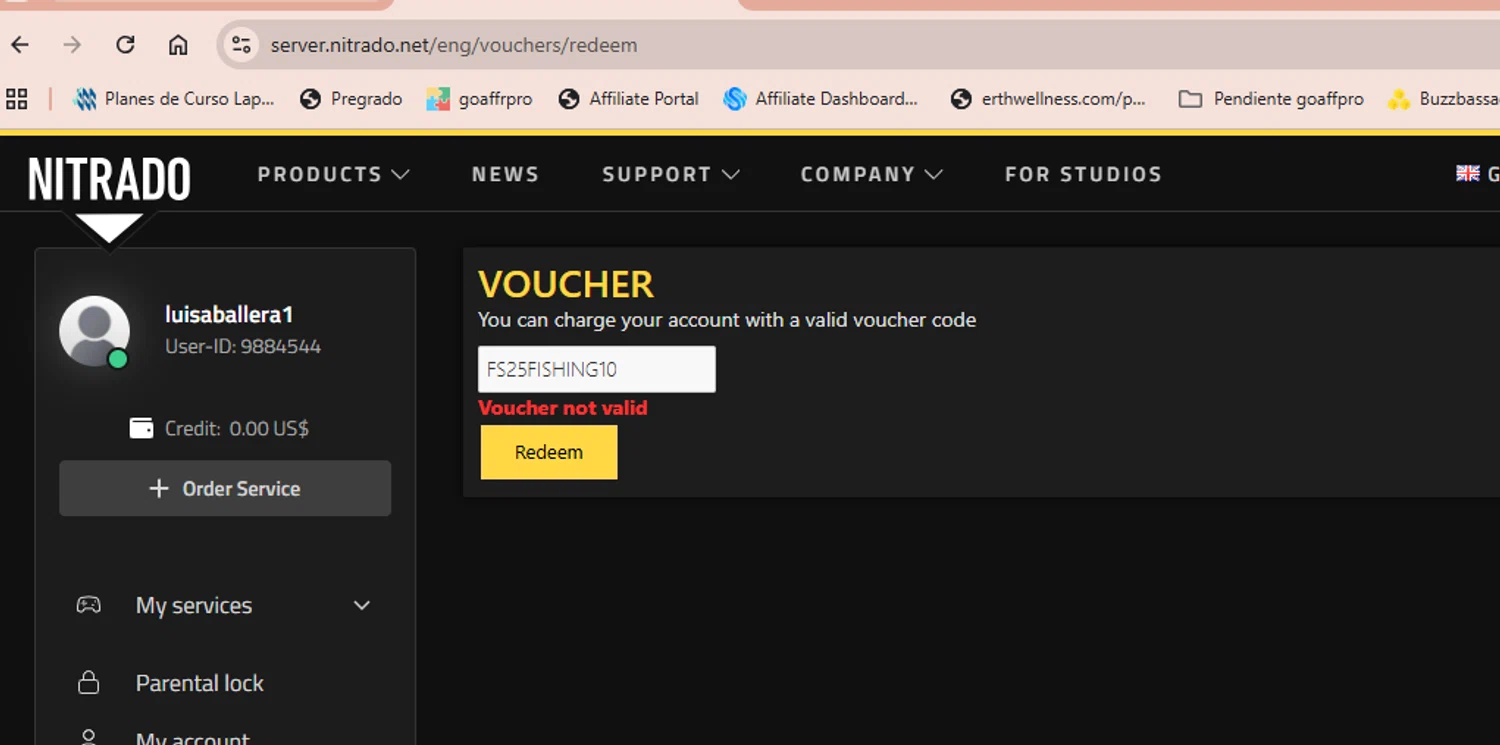Open the Affiliate Dashboard bookmark
Image resolution: width=1500 pixels, height=745 pixels.
[x=821, y=99]
